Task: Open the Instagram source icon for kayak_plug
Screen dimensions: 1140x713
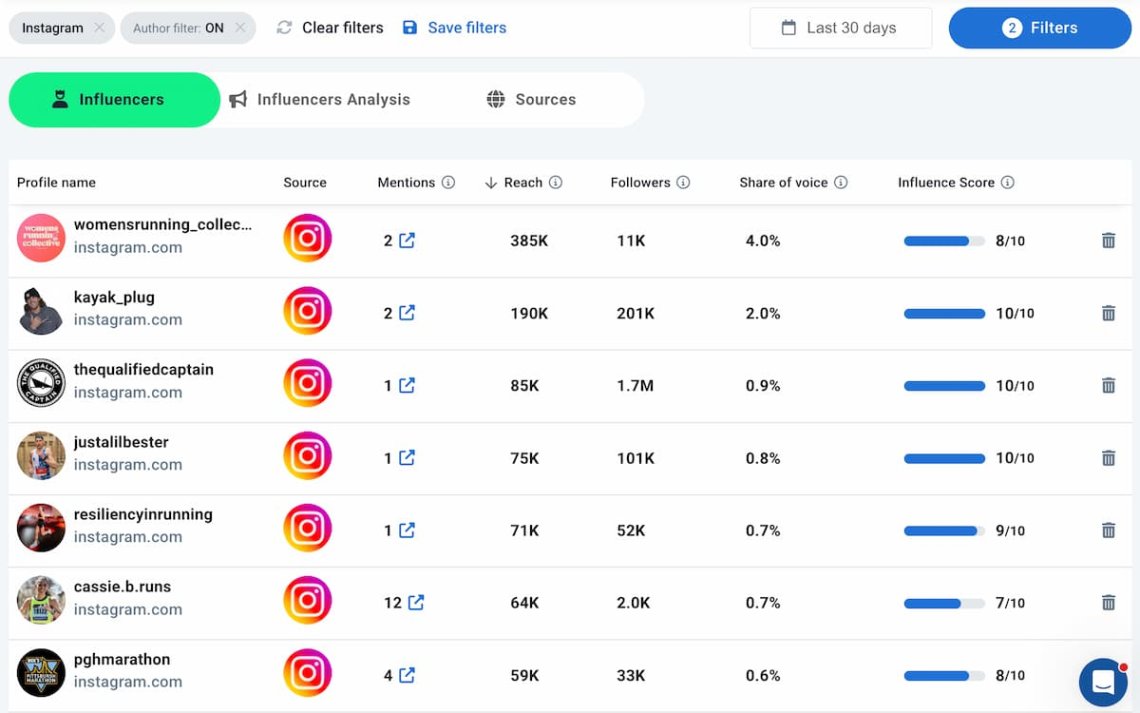Action: point(307,312)
